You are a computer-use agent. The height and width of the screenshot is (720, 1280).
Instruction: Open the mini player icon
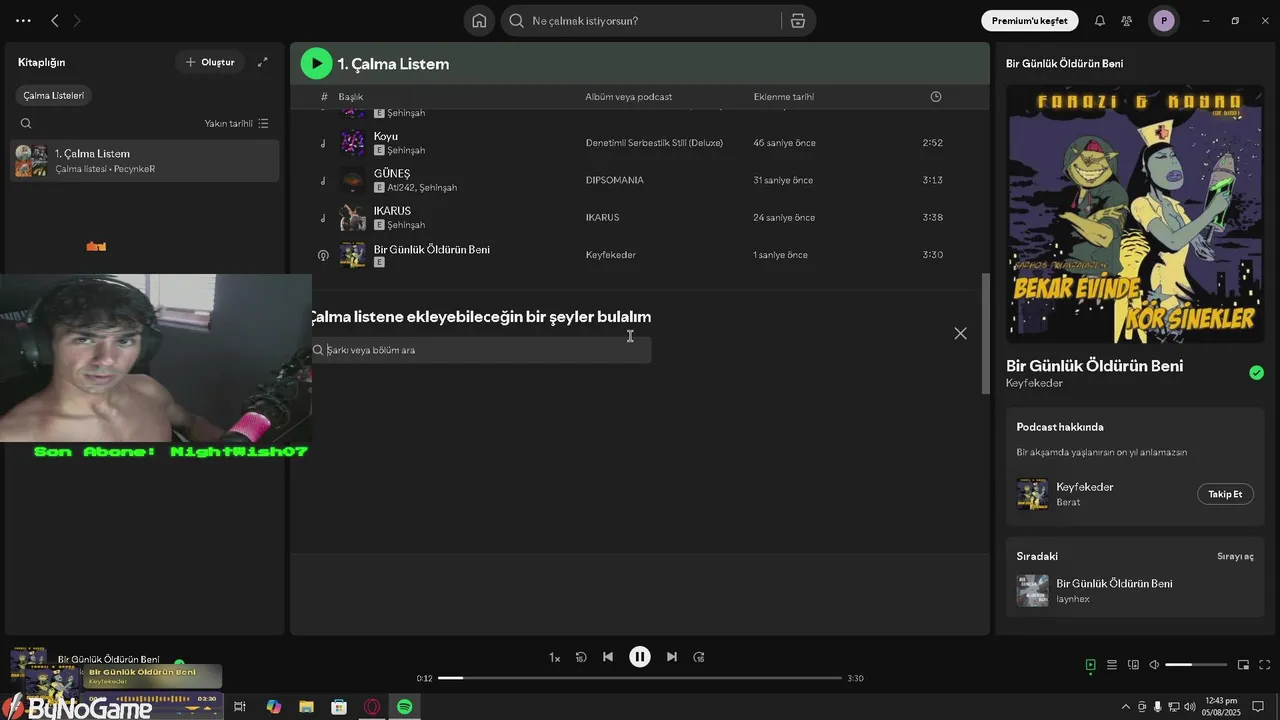(x=1243, y=665)
